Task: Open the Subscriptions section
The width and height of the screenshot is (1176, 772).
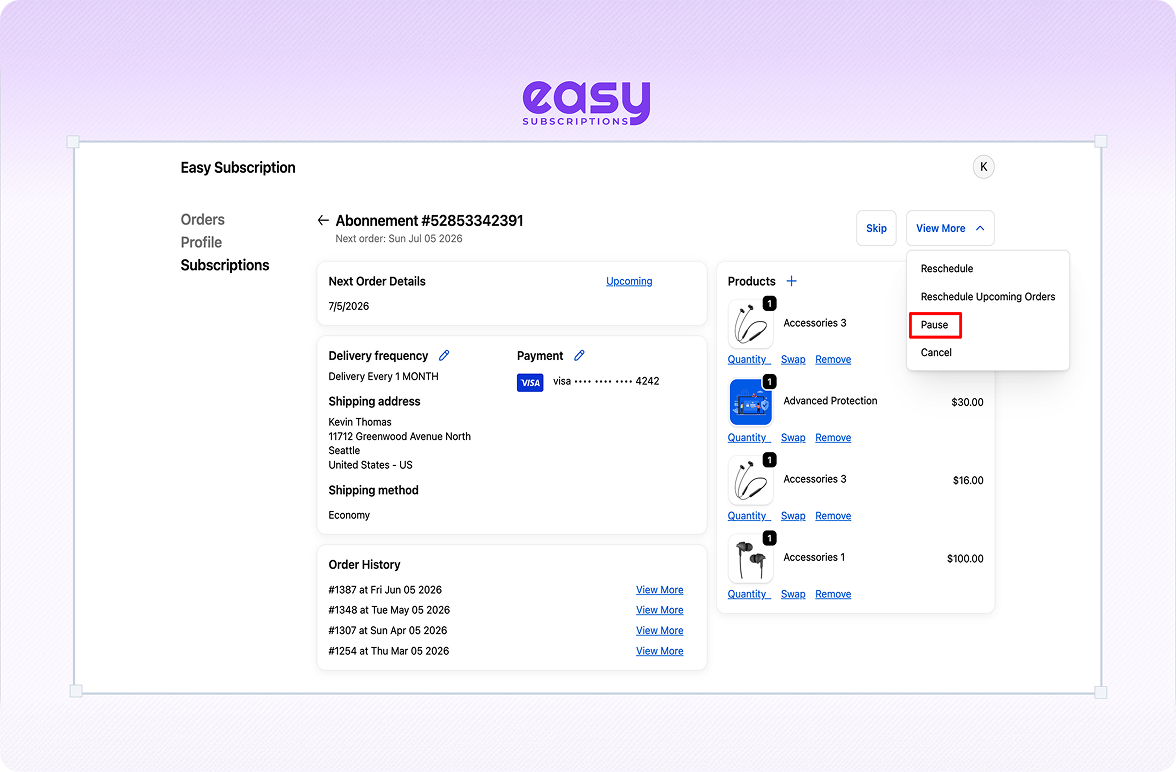Action: pyautogui.click(x=225, y=265)
